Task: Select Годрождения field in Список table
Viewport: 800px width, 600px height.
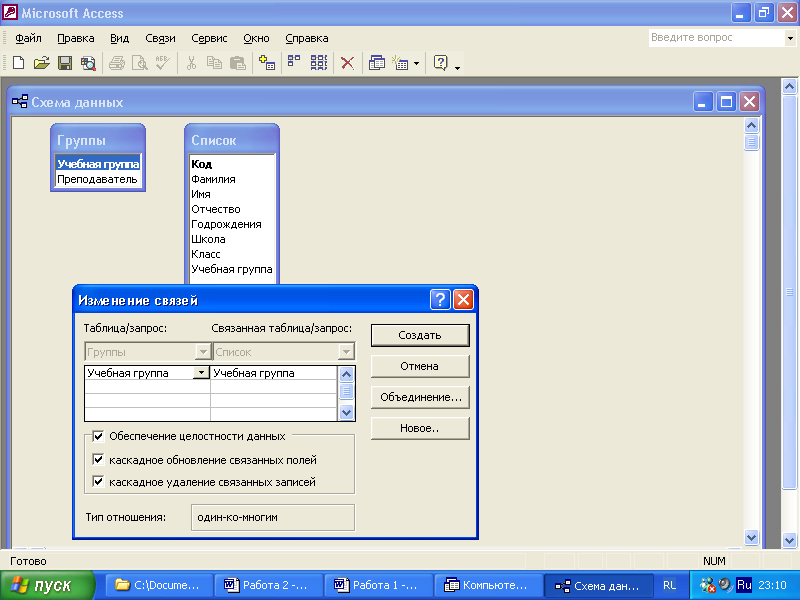Action: (x=226, y=224)
